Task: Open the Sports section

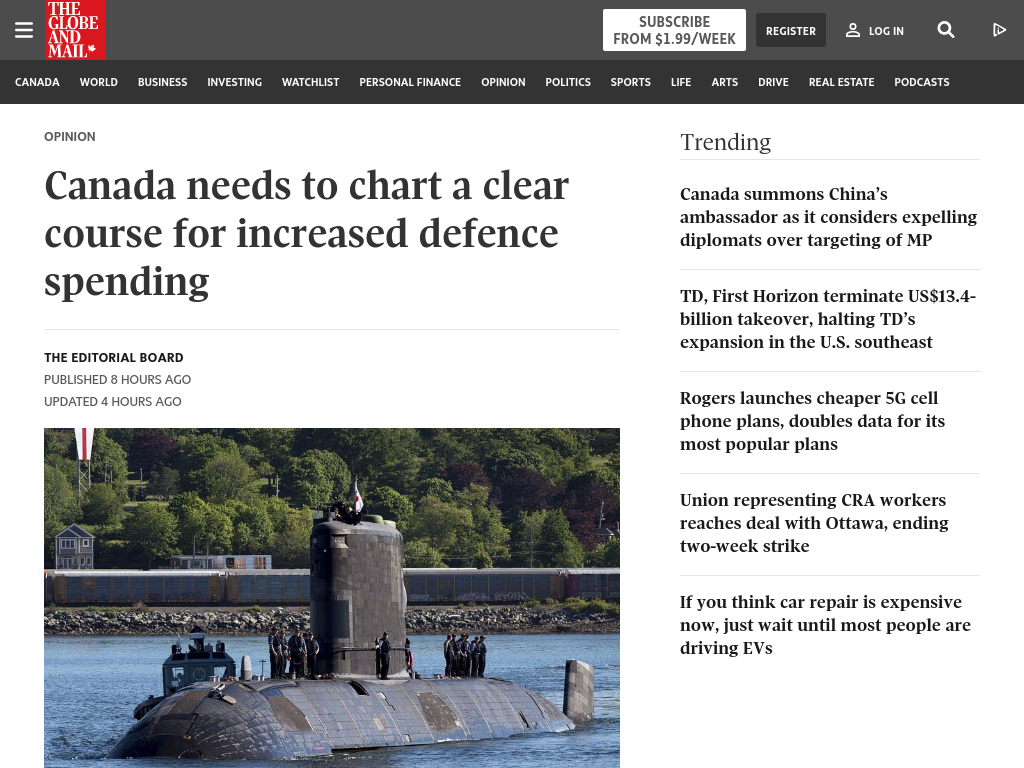Action: click(x=631, y=82)
